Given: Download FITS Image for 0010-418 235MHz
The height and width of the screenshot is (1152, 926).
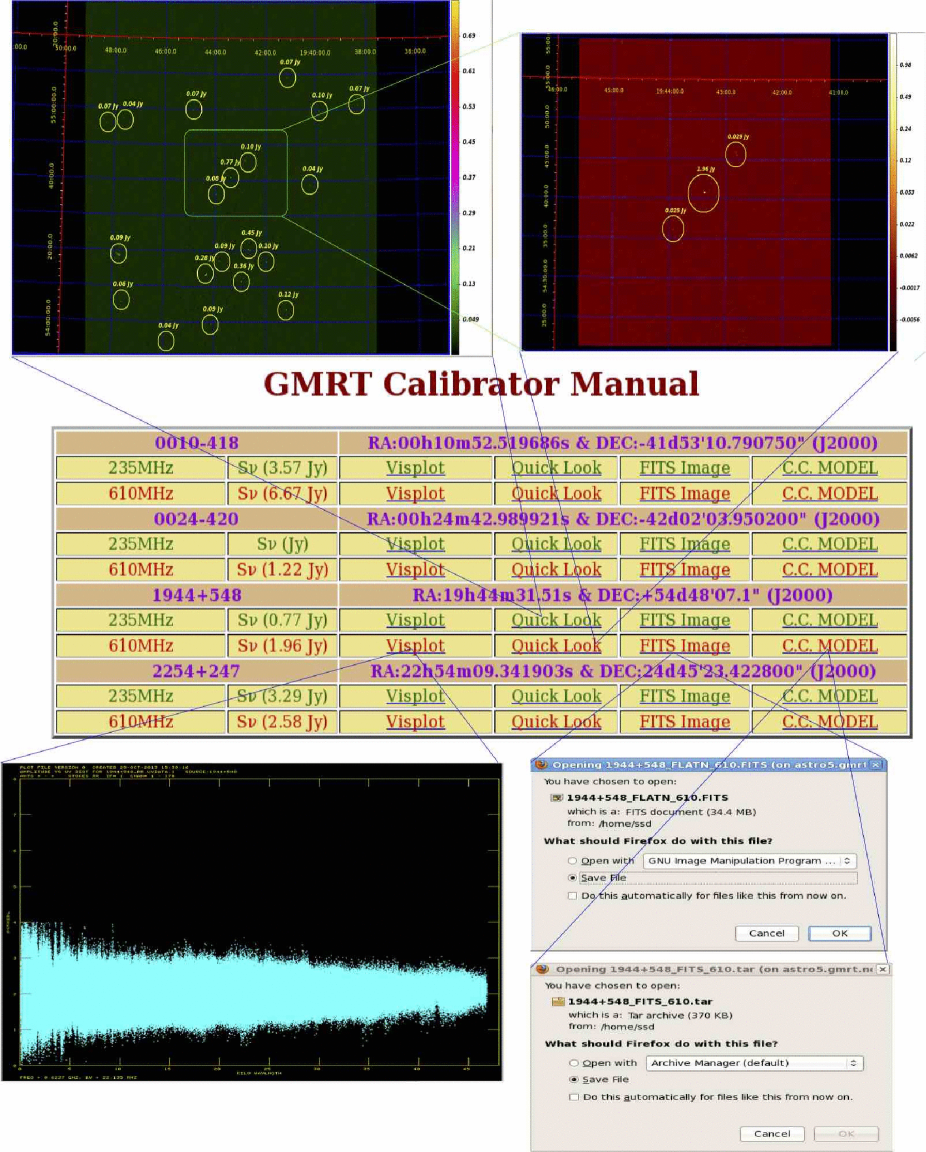Looking at the screenshot, I should pos(684,468).
